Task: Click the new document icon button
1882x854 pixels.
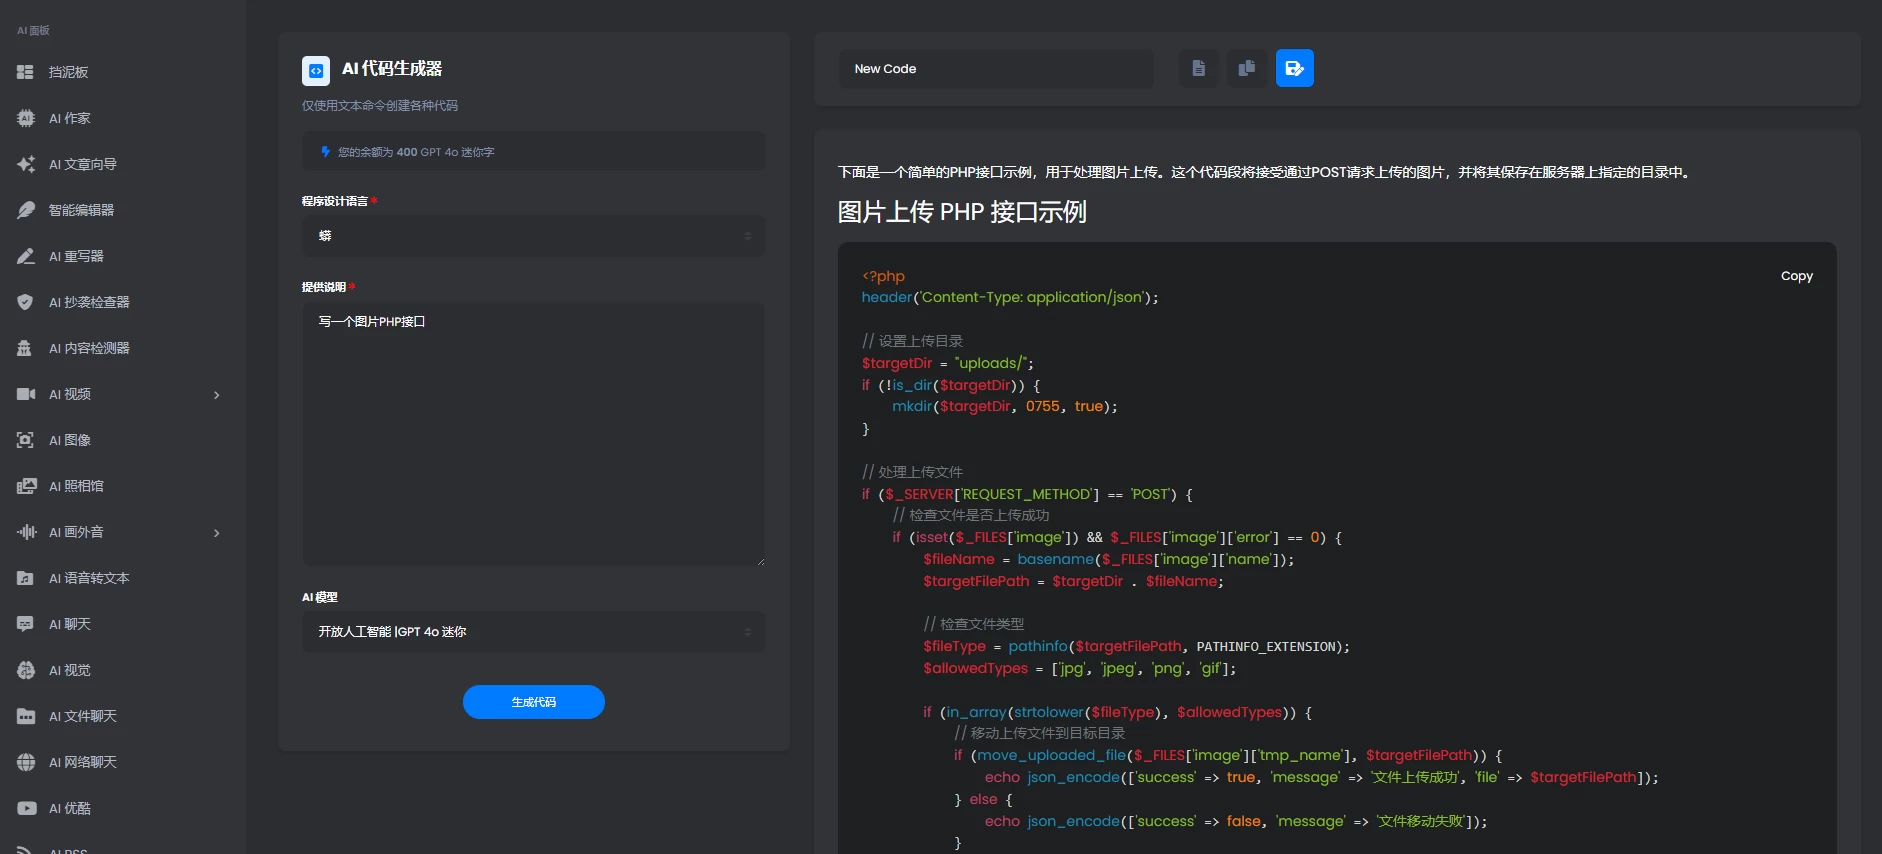Action: (1198, 68)
